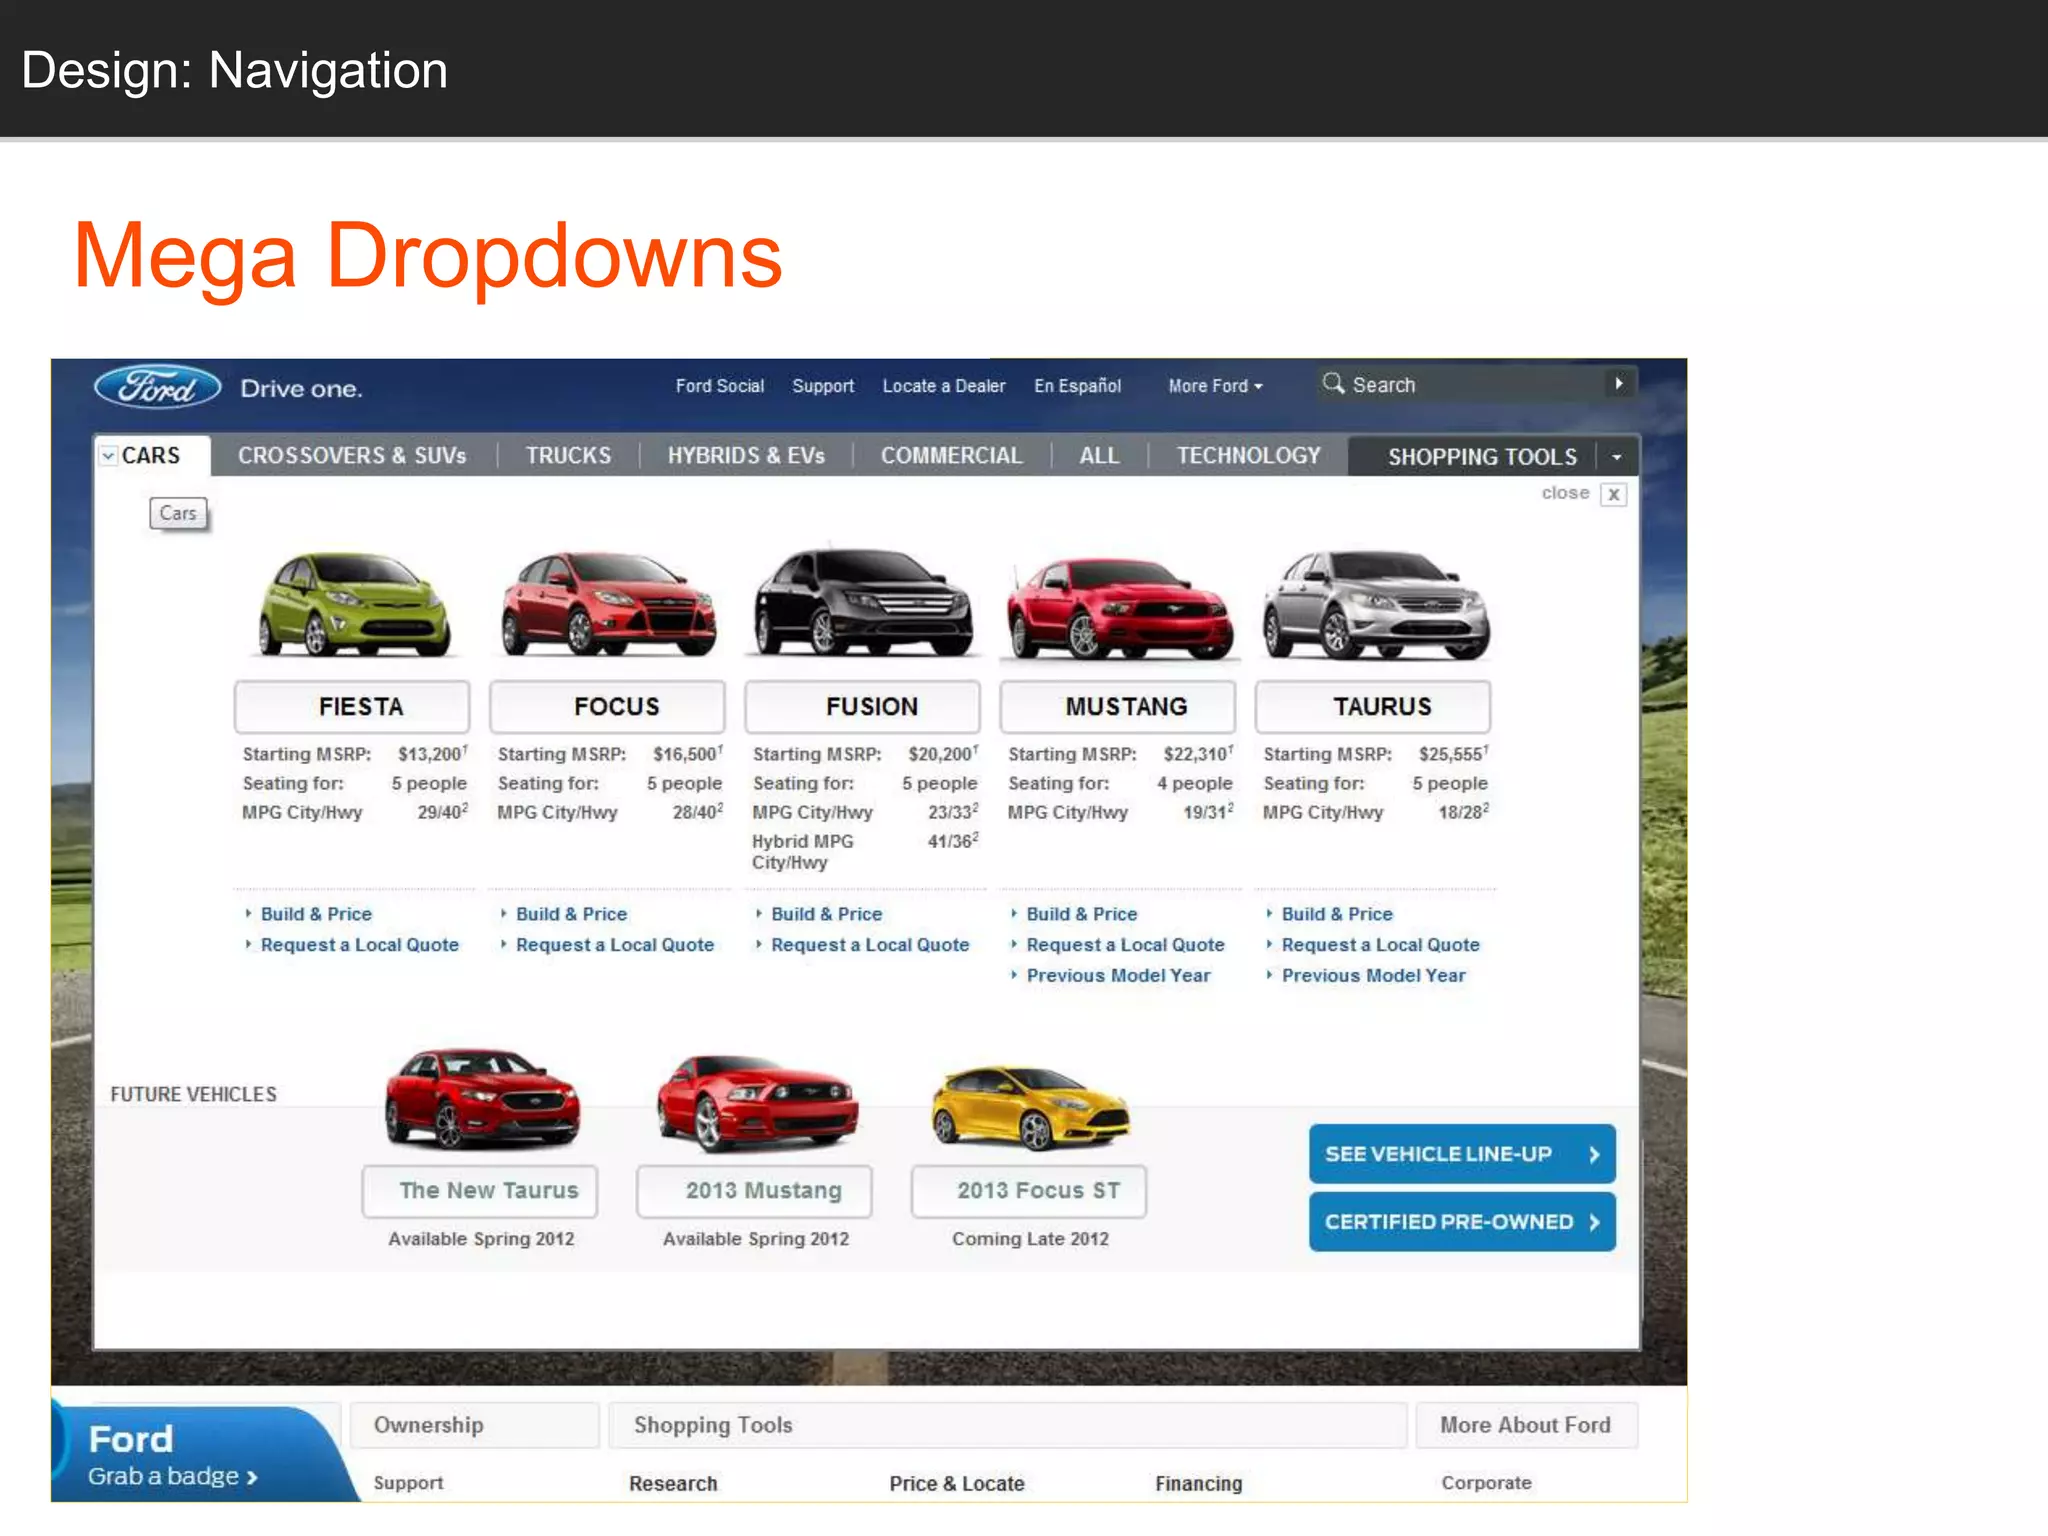2048x1536 pixels.
Task: Open the Crossovers & SUVs tab
Action: coord(352,456)
